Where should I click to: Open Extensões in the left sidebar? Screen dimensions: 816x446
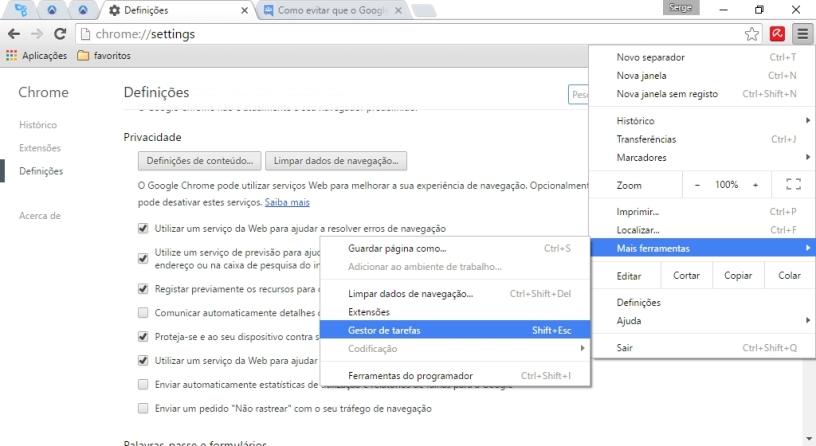(40, 148)
